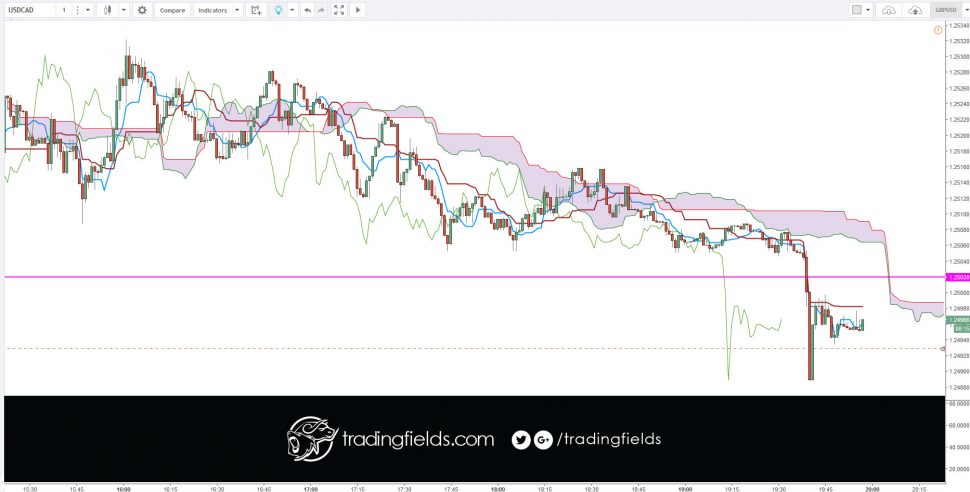Select the 1 minute interval button
Image resolution: width=970 pixels, height=492 pixels.
64,10
